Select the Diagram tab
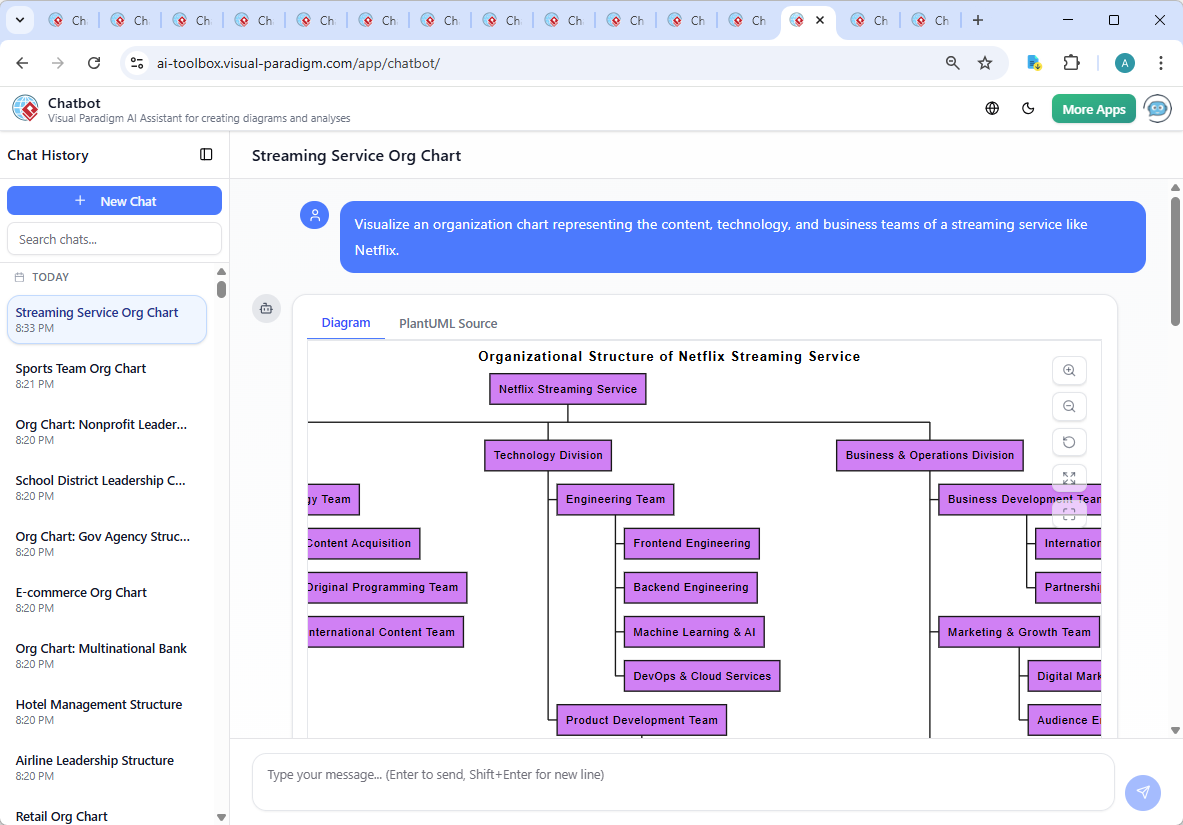Image resolution: width=1183 pixels, height=825 pixels. coord(346,323)
